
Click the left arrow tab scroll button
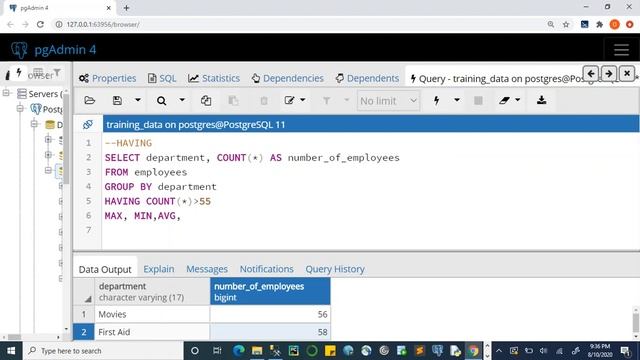click(x=591, y=74)
